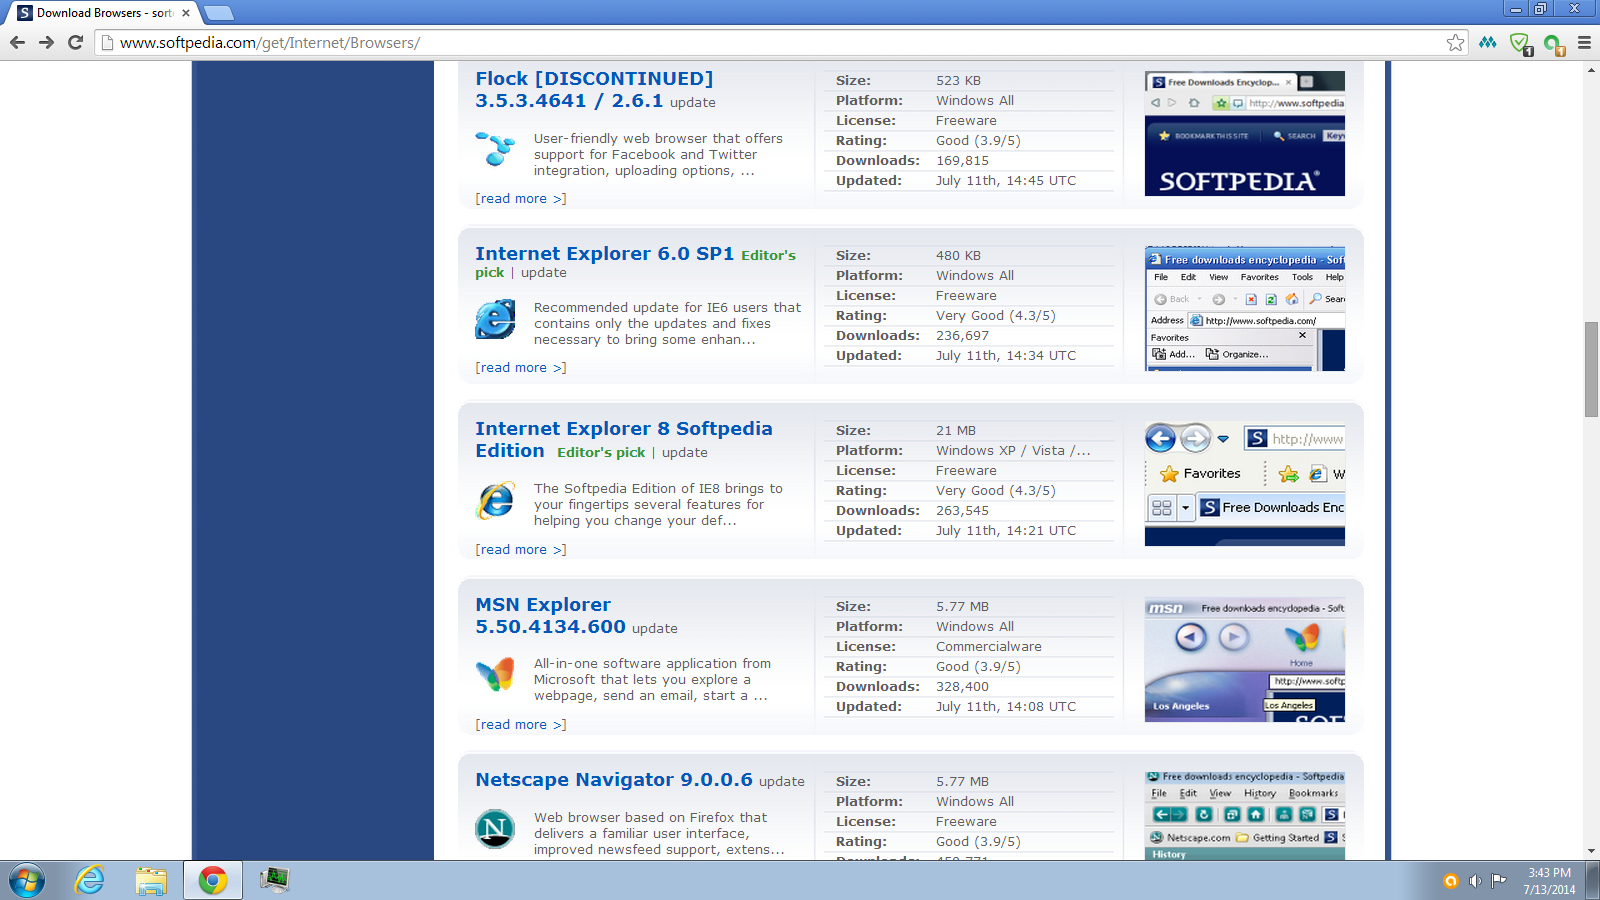Select the Download Browsers tab
Image resolution: width=1600 pixels, height=900 pixels.
tap(103, 13)
